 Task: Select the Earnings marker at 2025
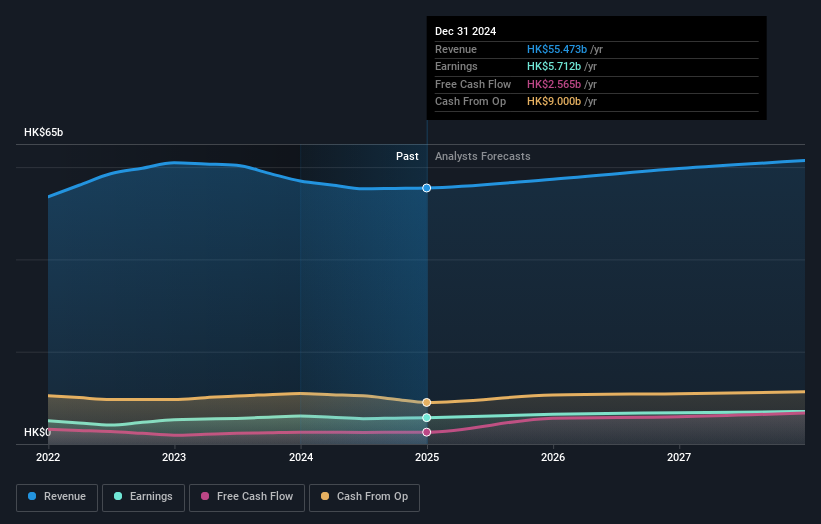tap(427, 418)
